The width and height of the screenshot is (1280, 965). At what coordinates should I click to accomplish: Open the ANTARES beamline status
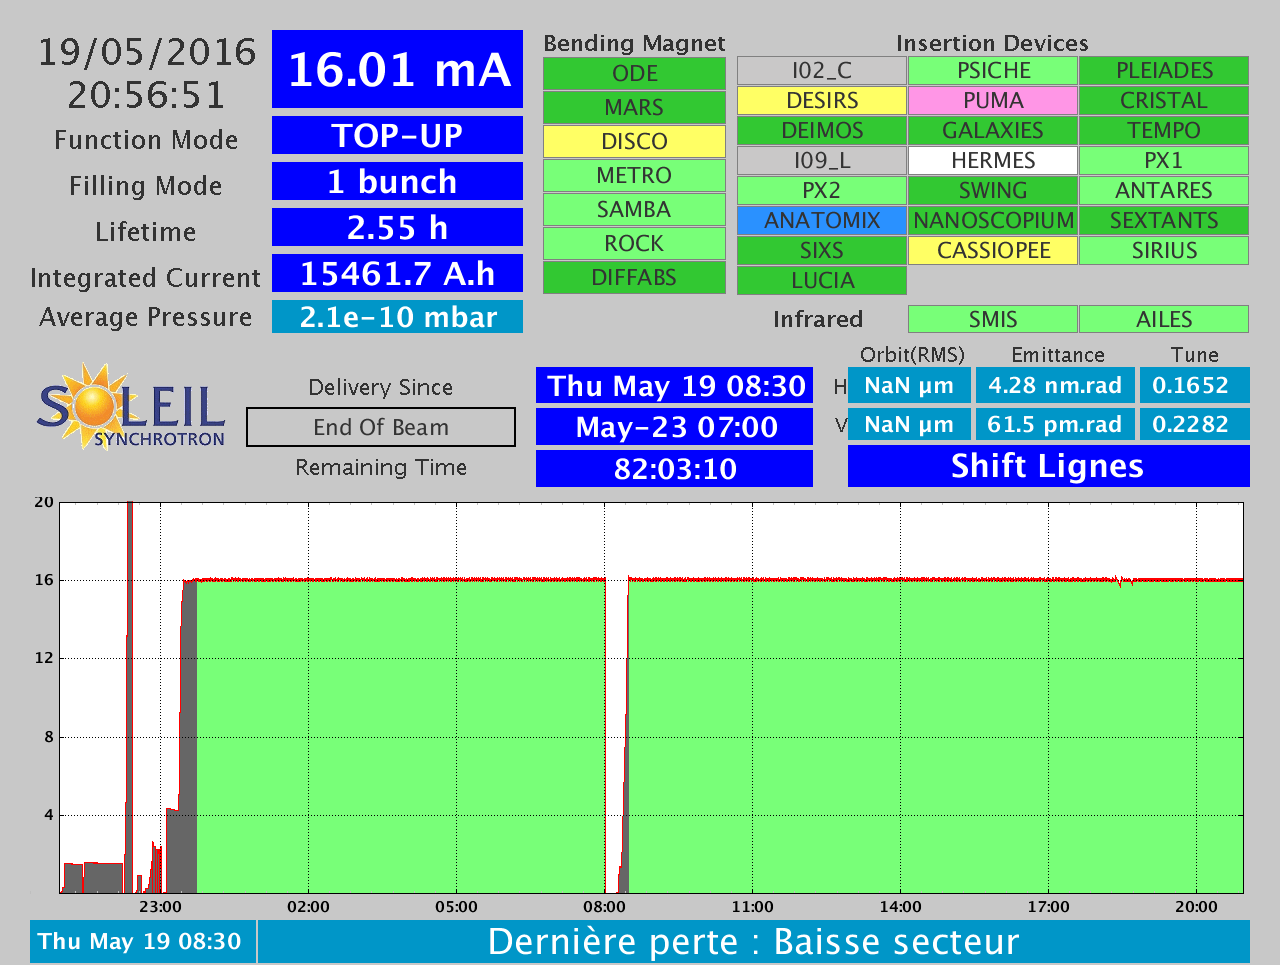1164,190
